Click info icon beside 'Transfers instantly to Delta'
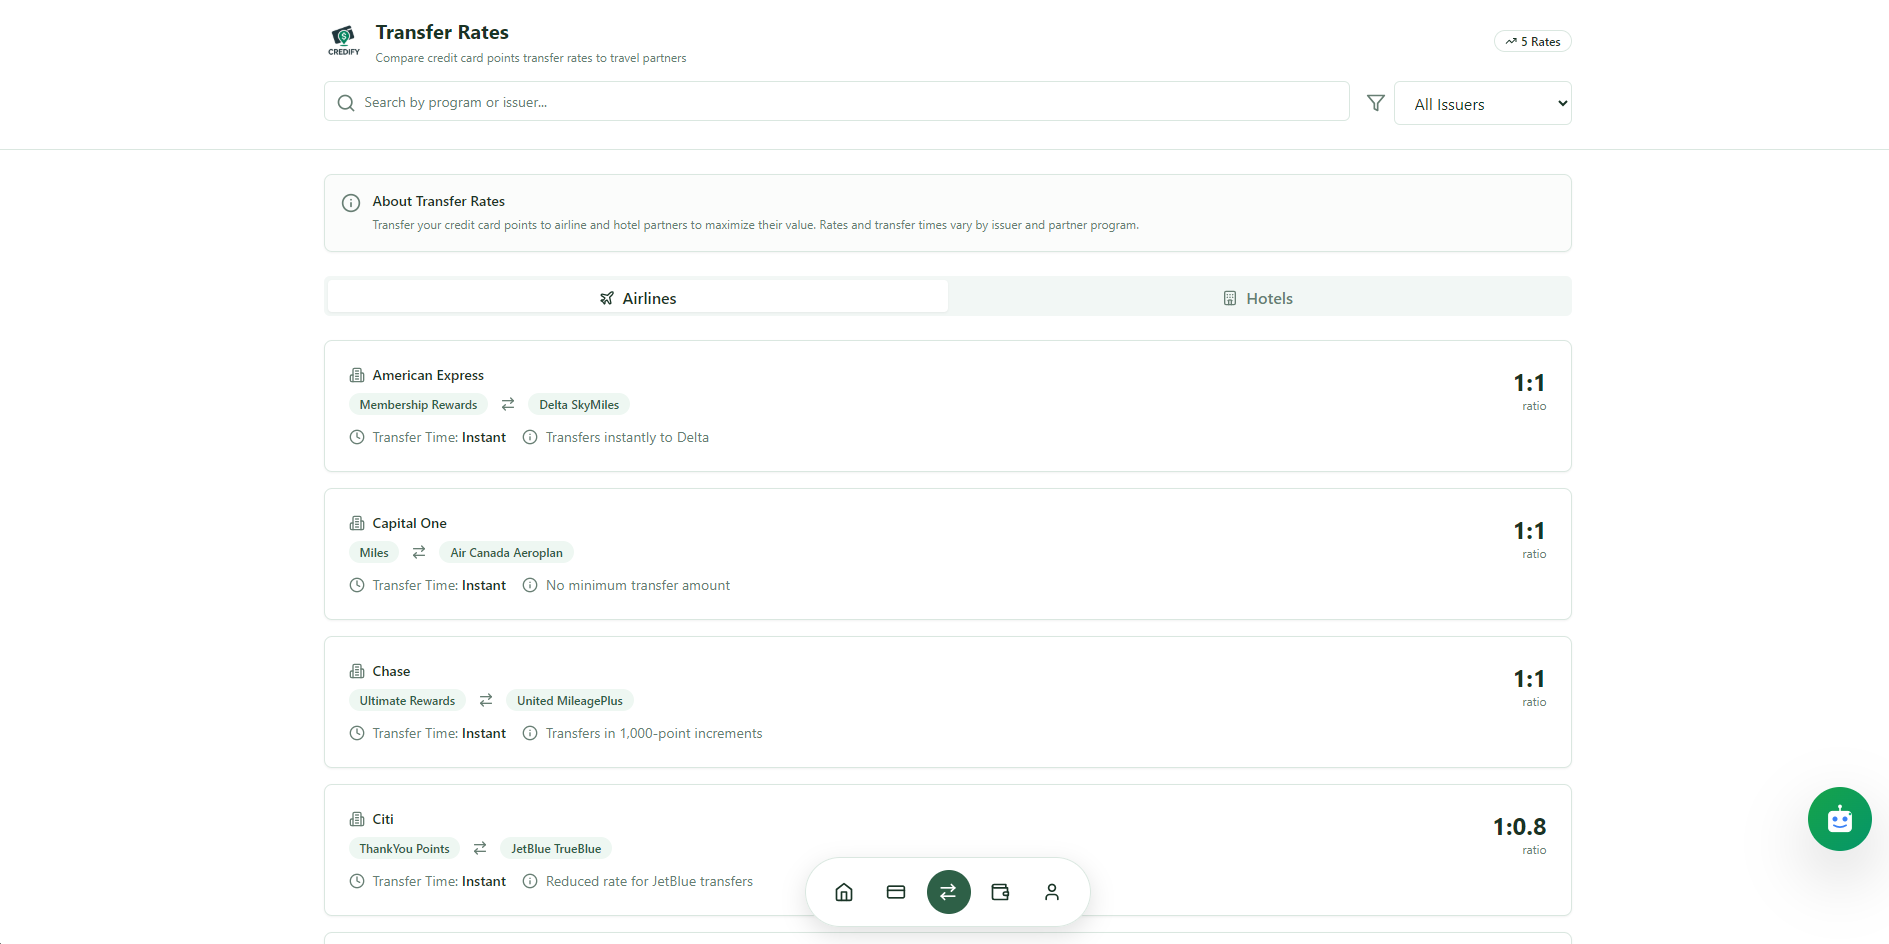The image size is (1889, 944). [530, 437]
